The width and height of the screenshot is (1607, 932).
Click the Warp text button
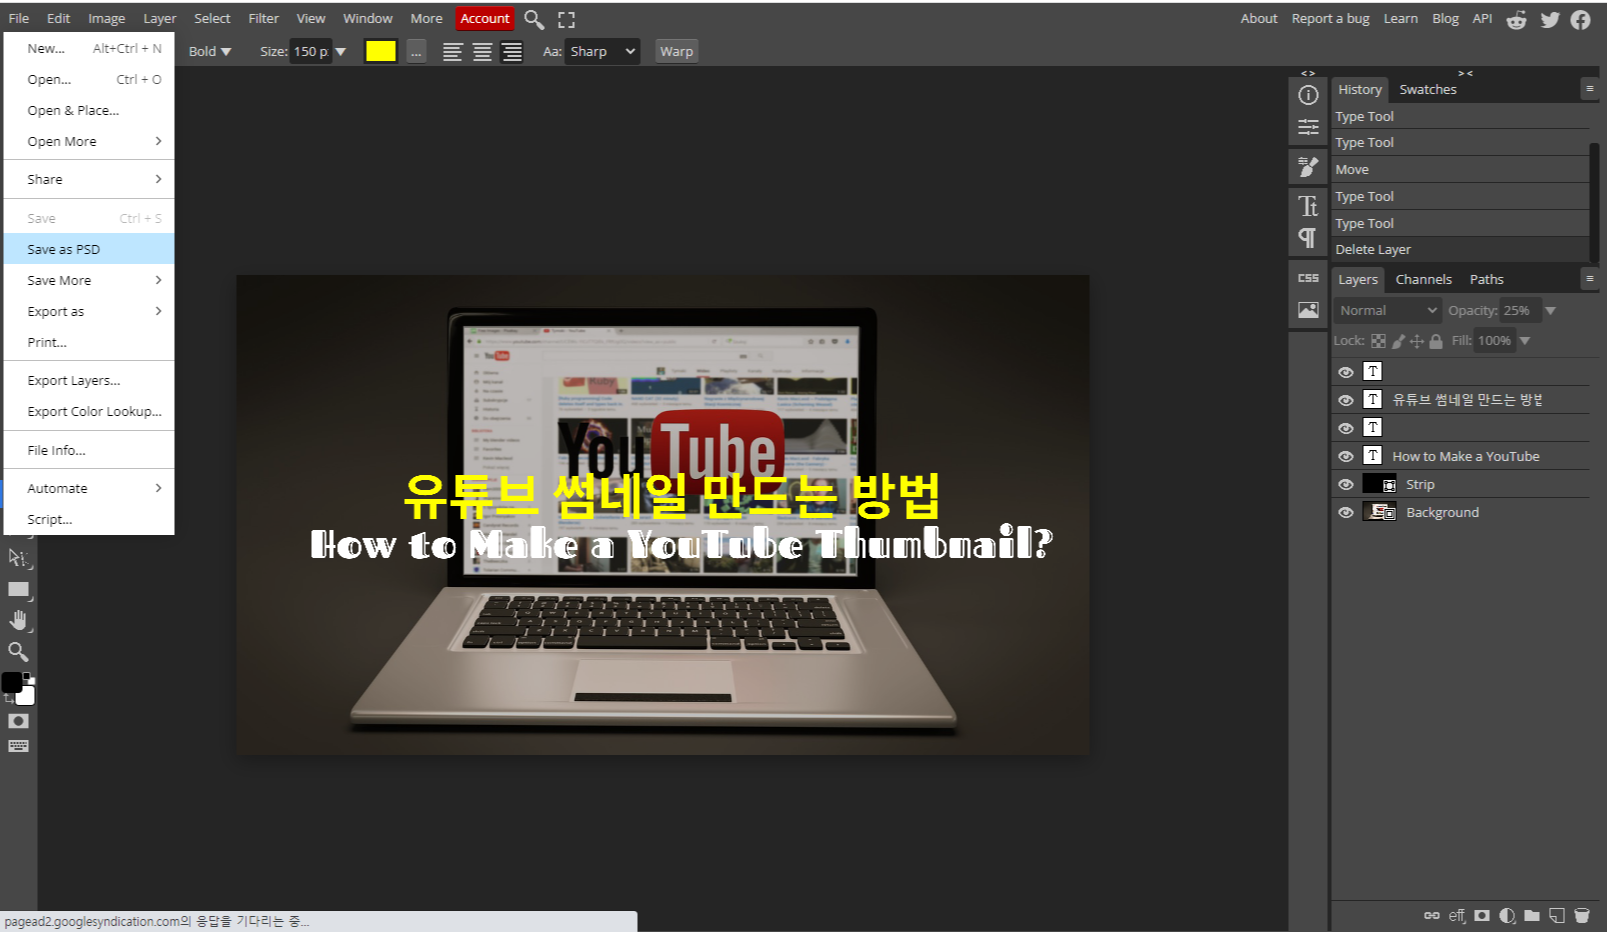[677, 52]
